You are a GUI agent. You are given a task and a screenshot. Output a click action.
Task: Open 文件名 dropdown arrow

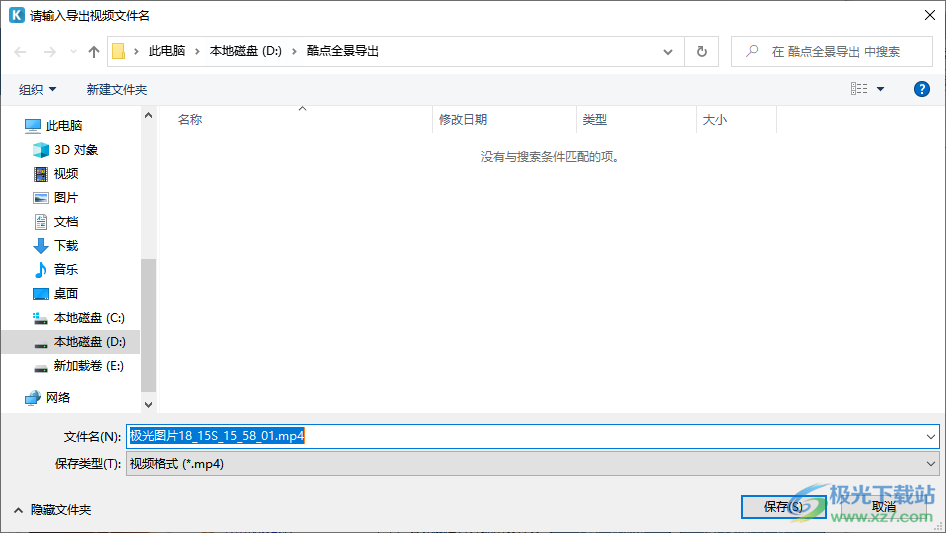[930, 436]
